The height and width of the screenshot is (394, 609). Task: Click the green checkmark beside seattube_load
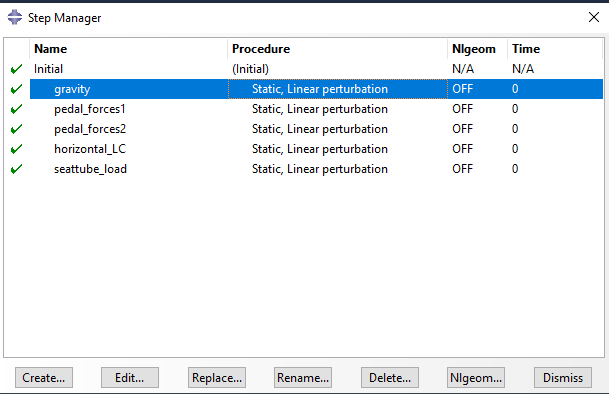[x=16, y=169]
